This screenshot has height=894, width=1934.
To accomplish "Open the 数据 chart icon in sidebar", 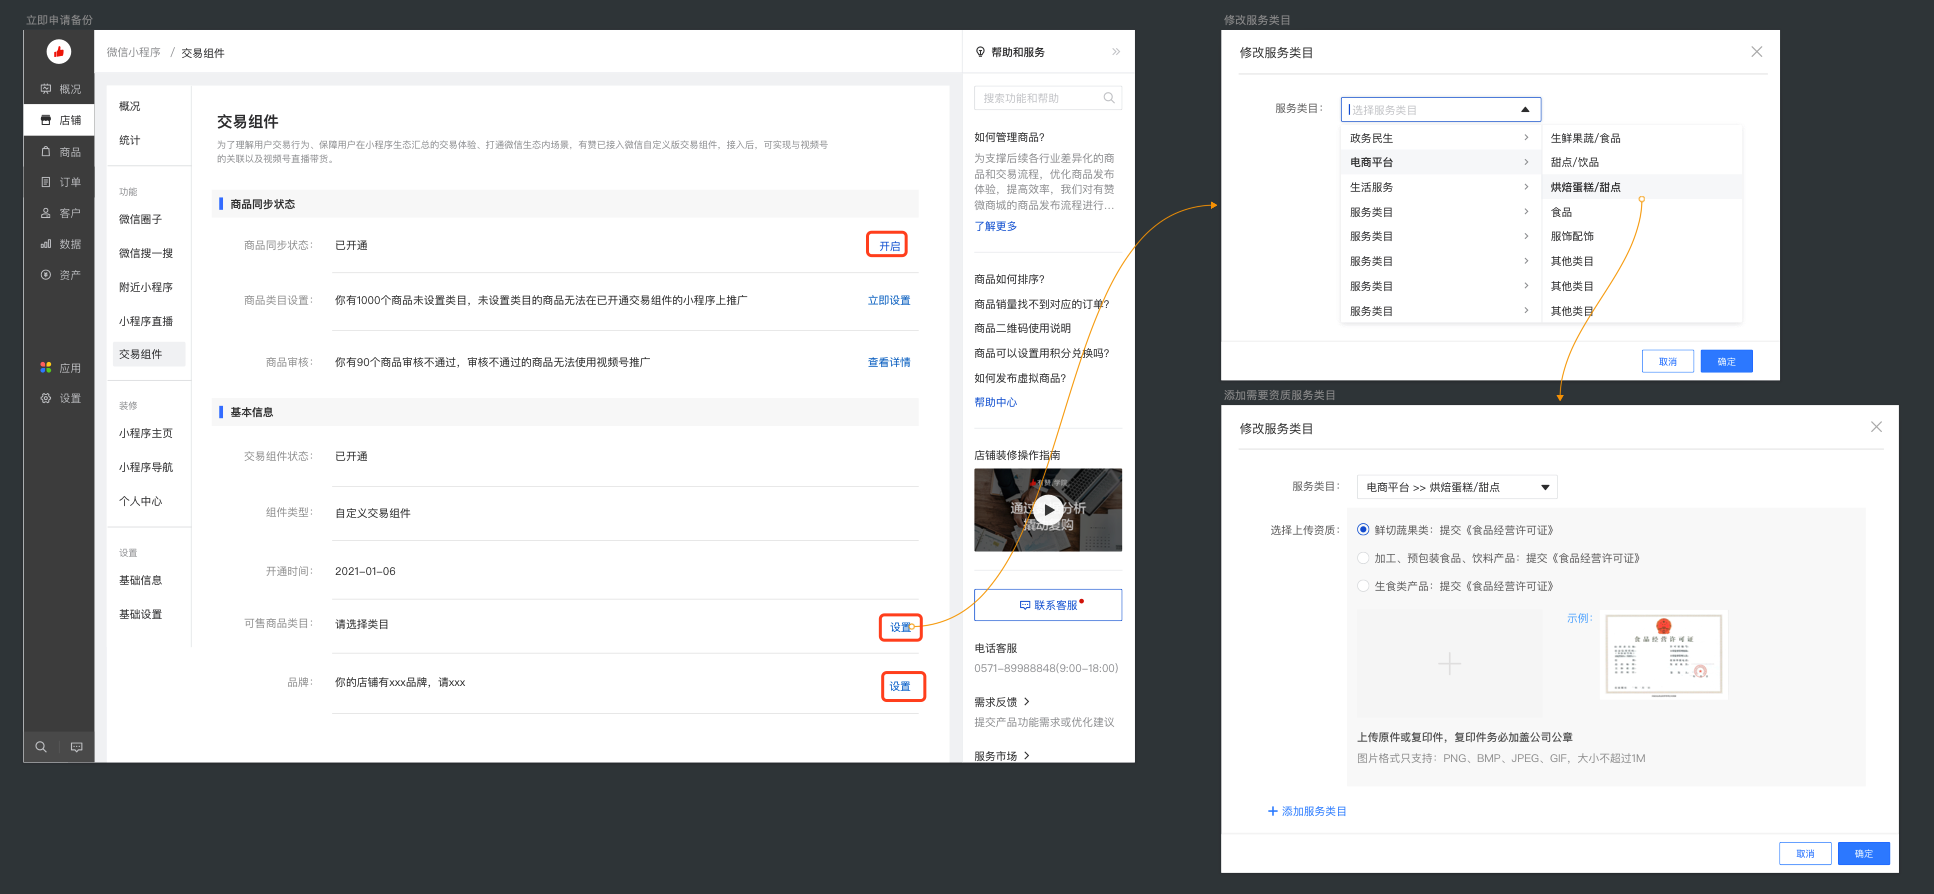I will (x=46, y=244).
